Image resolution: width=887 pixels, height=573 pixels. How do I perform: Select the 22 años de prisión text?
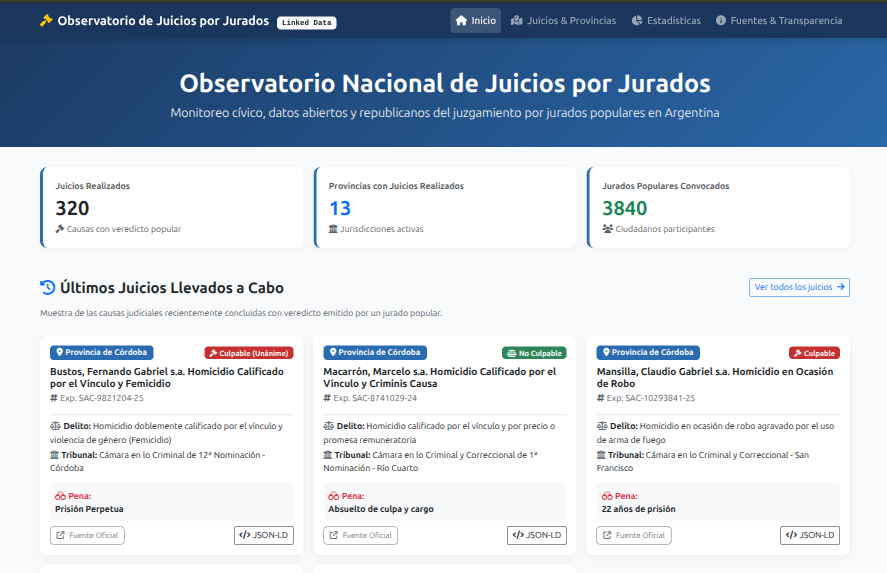coord(639,509)
